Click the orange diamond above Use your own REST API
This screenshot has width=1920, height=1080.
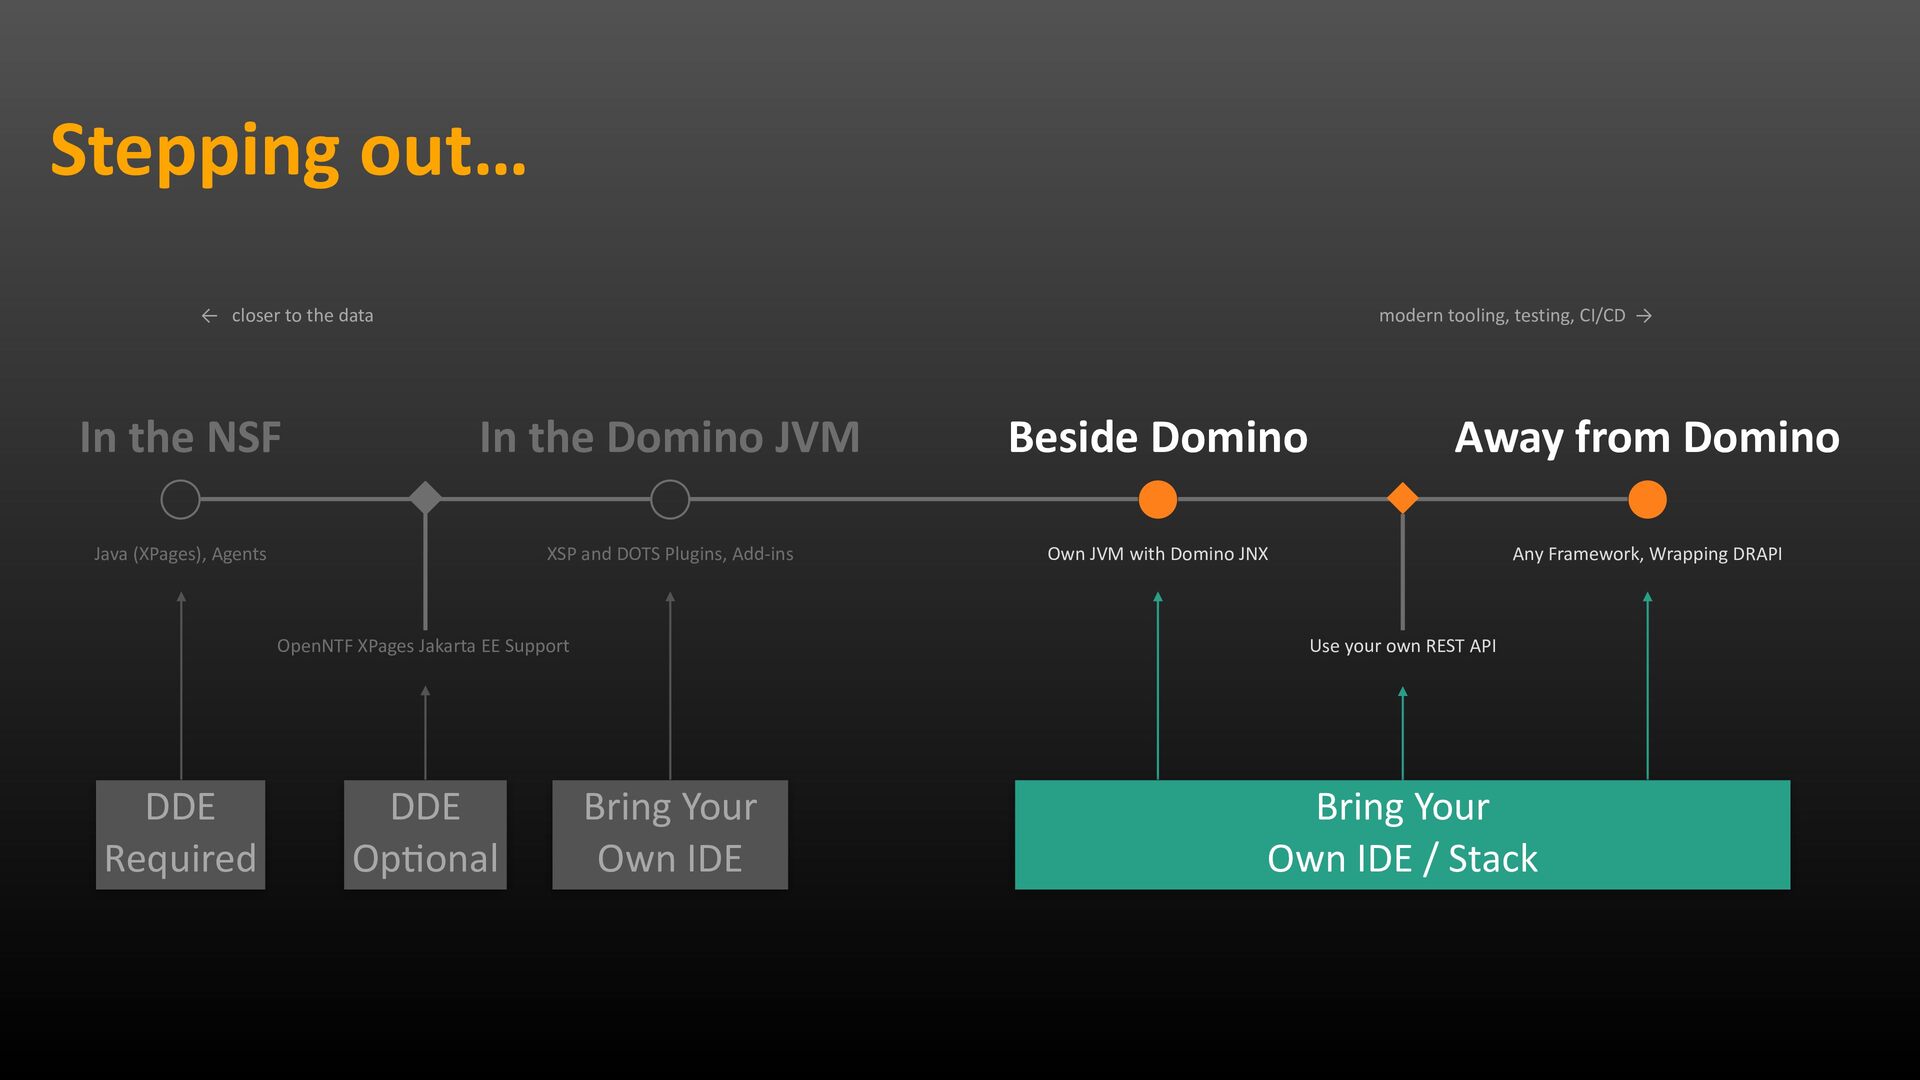tap(1403, 497)
